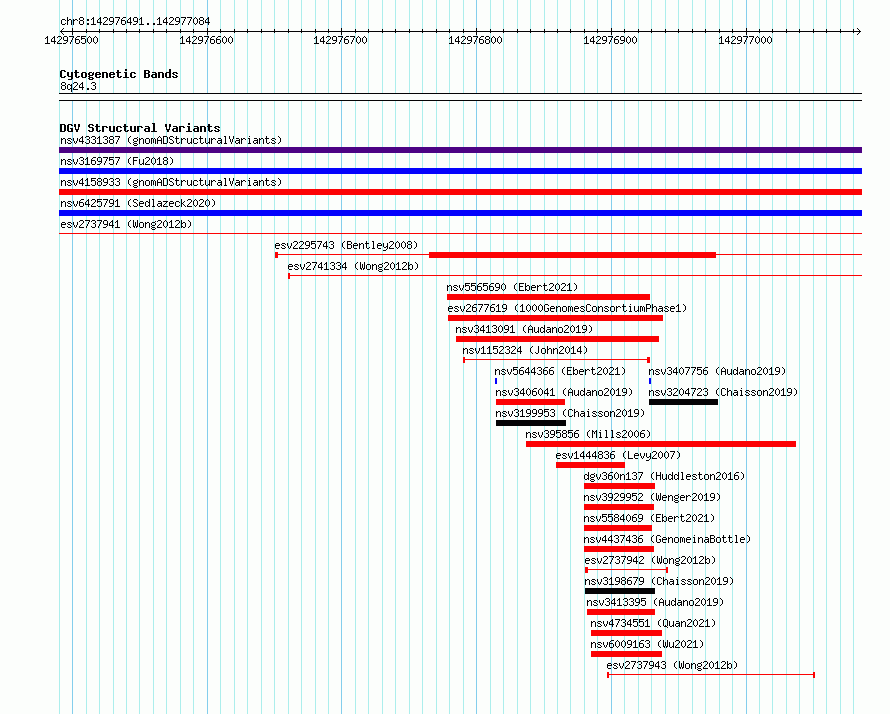Open nsv5644366 (Ebert2021) label
The image size is (890, 714).
point(560,371)
